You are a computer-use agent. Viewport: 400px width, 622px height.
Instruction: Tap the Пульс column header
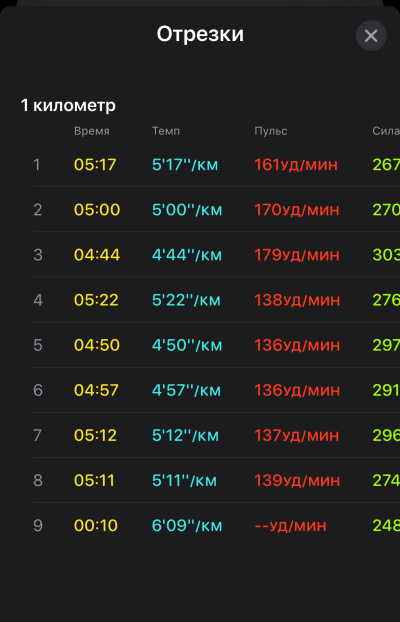[271, 131]
